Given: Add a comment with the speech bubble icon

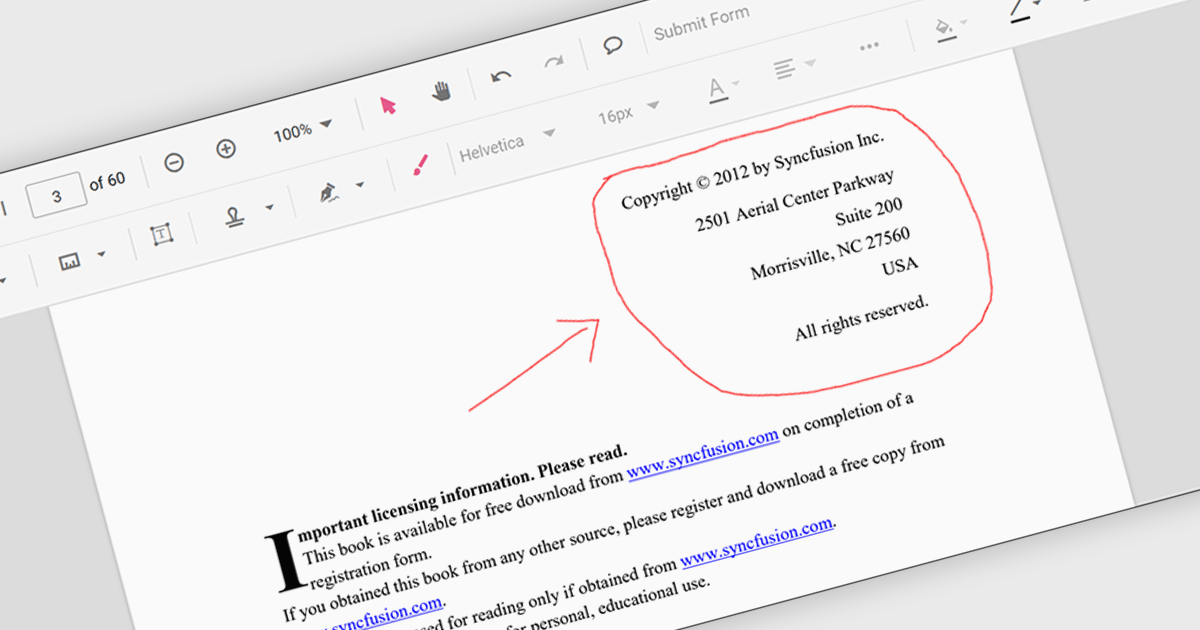Looking at the screenshot, I should click(613, 46).
